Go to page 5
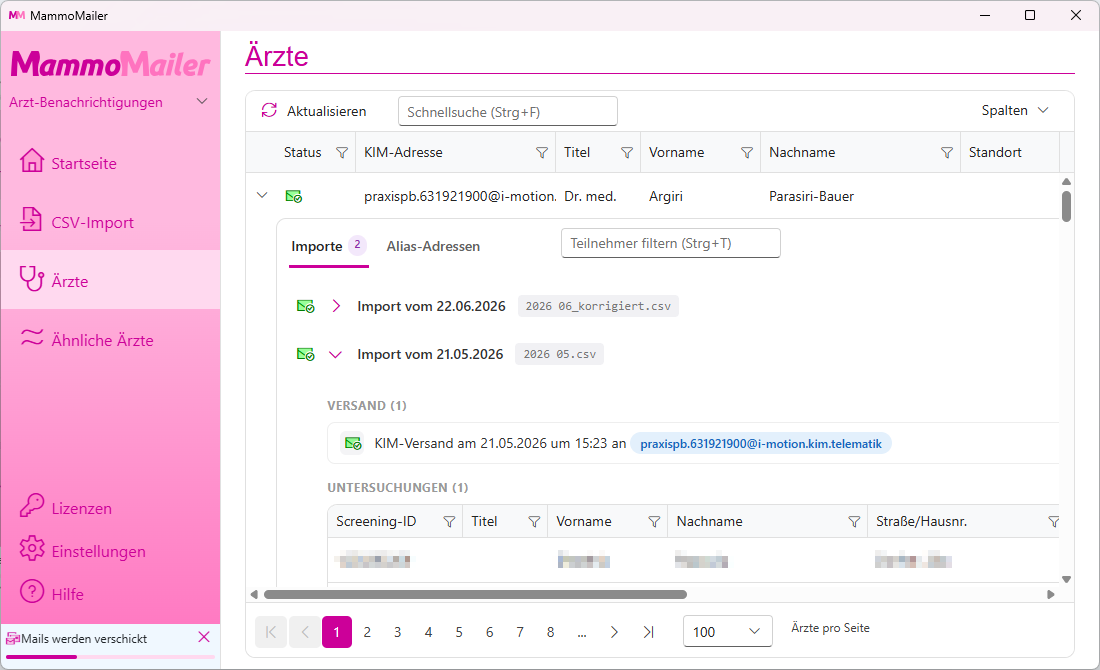The height and width of the screenshot is (670, 1100). tap(459, 632)
